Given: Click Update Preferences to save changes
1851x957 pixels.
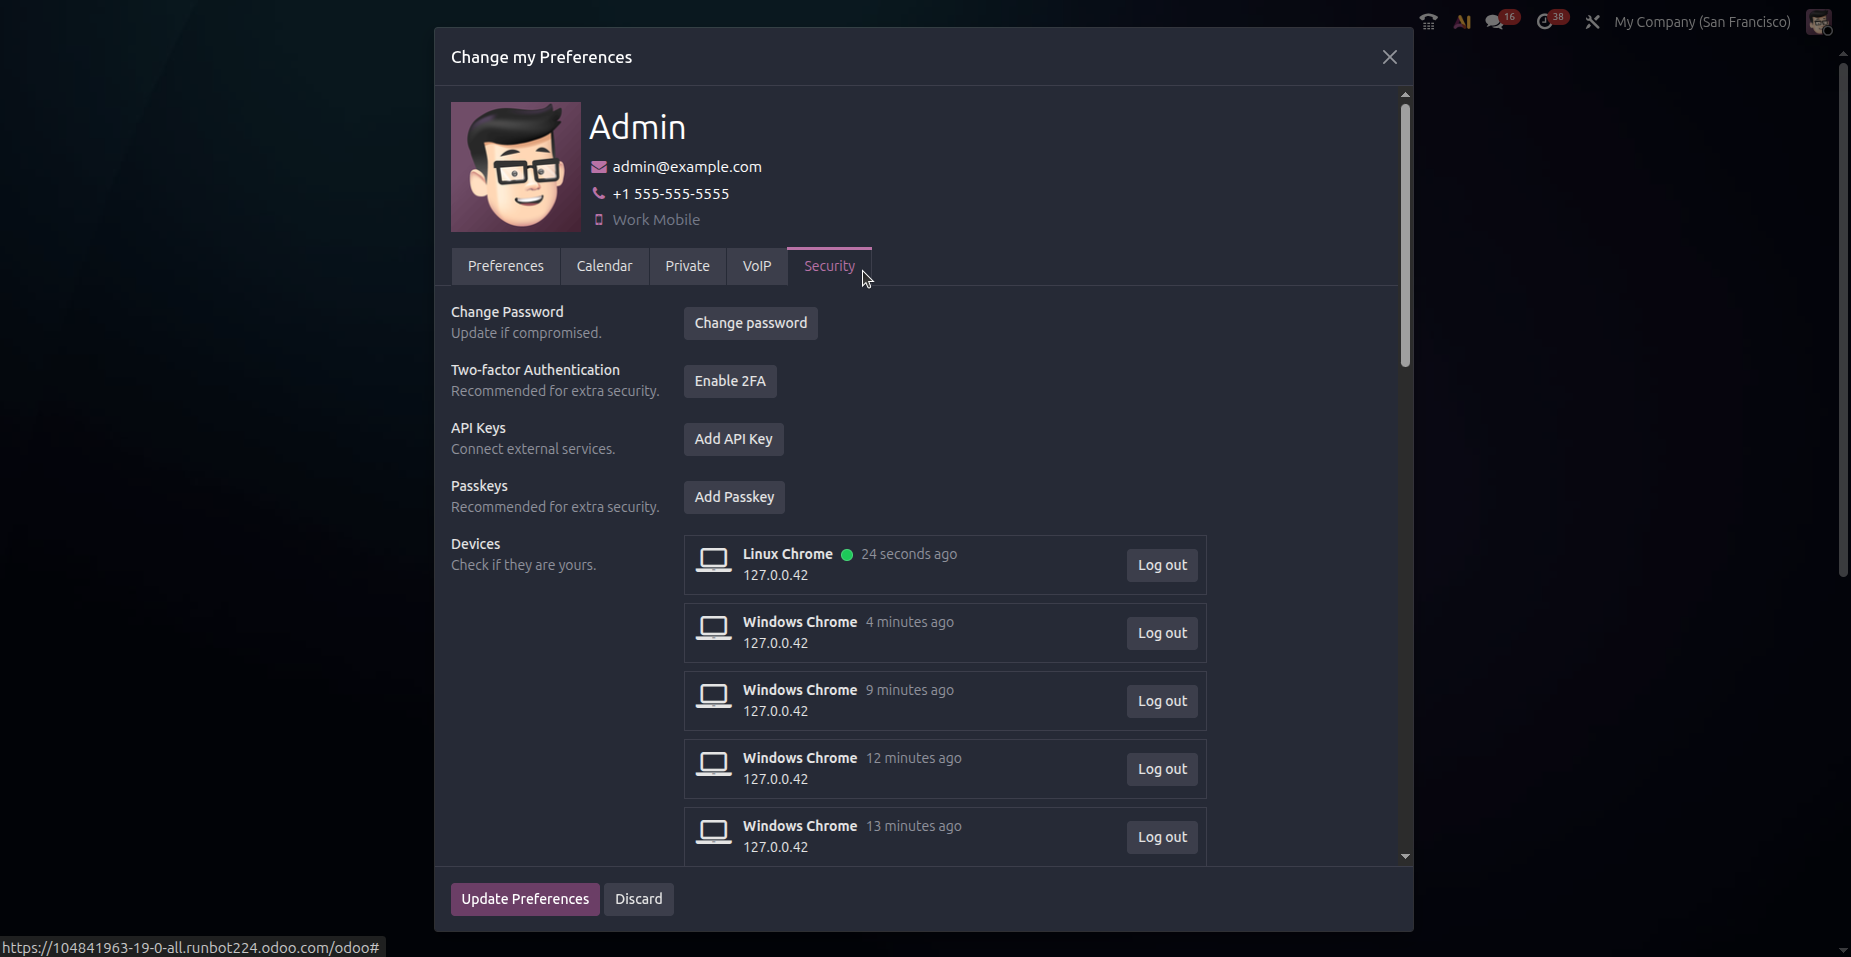Looking at the screenshot, I should click(524, 898).
